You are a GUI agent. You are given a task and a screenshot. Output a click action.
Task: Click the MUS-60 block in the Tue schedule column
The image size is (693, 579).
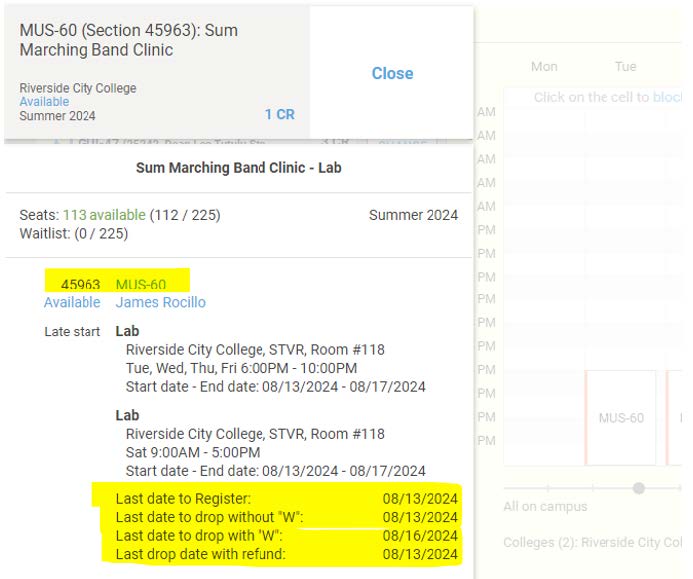point(621,418)
